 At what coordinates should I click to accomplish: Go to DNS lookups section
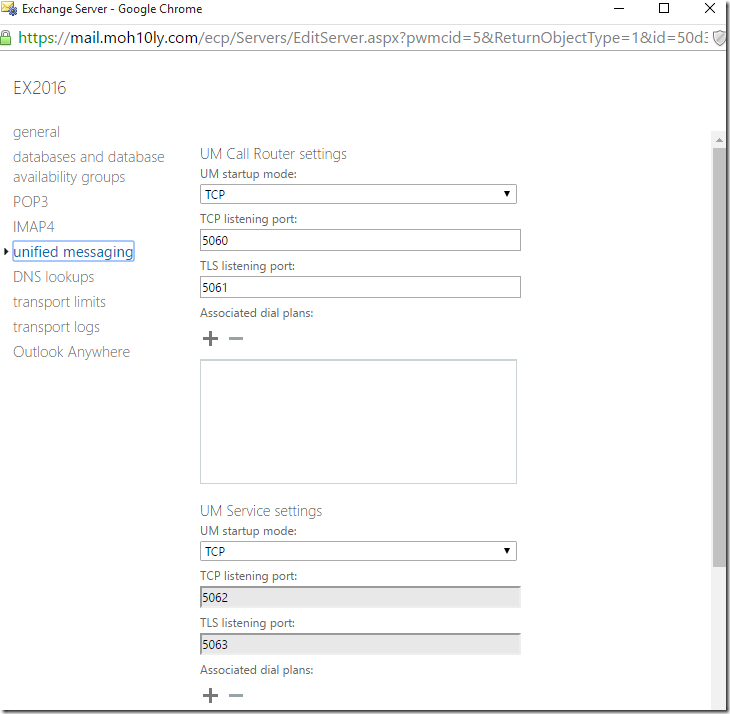tap(54, 277)
